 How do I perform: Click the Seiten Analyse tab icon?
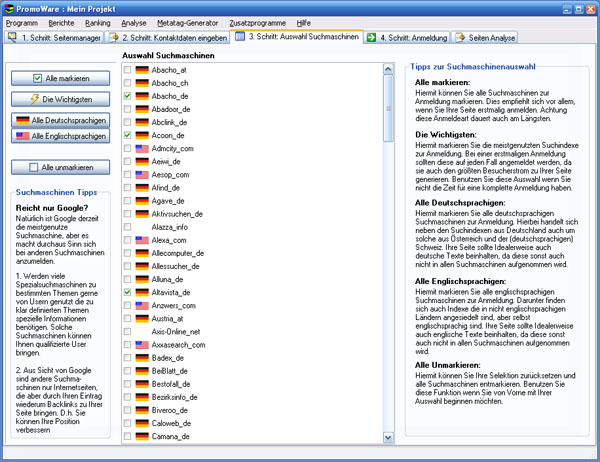click(460, 38)
